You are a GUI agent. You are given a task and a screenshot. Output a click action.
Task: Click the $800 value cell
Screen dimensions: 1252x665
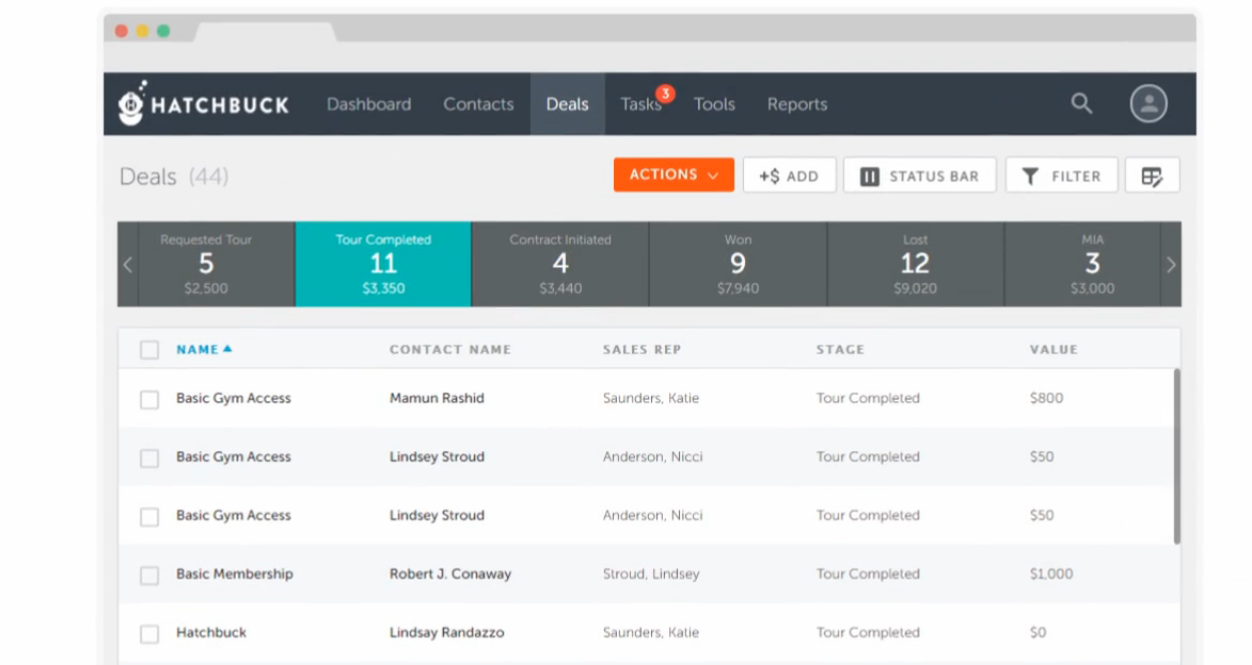click(x=1046, y=398)
